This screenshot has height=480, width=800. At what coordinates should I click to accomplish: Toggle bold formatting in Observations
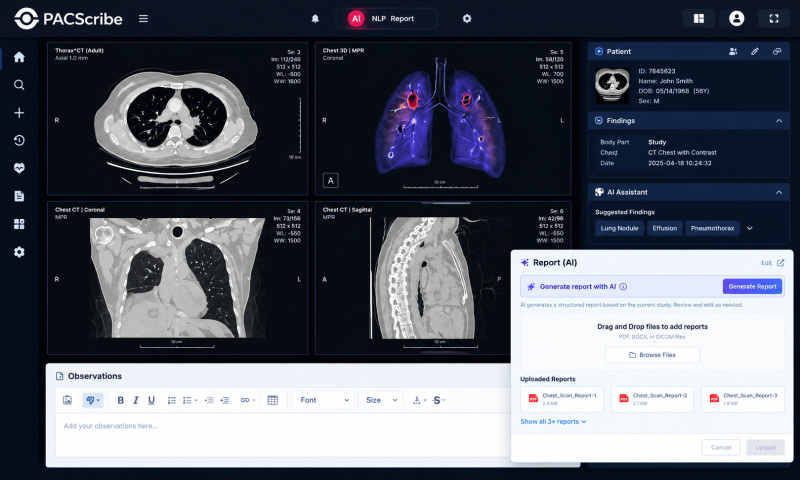pos(120,400)
